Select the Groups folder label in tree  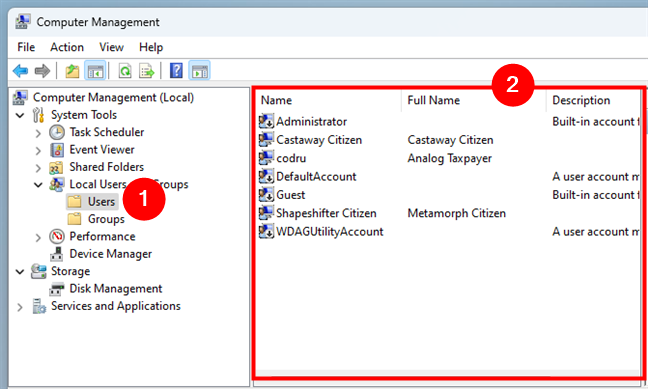(106, 219)
